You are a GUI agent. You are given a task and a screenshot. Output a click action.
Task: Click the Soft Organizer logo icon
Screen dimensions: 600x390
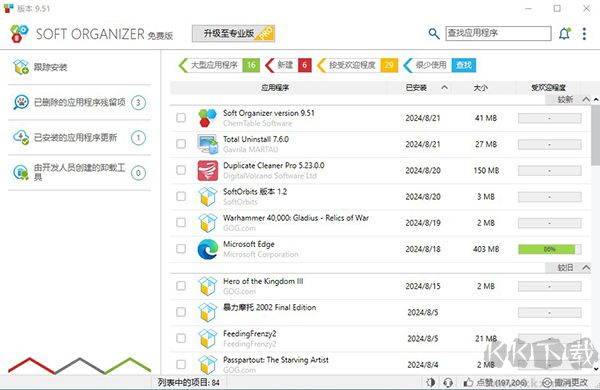click(19, 34)
